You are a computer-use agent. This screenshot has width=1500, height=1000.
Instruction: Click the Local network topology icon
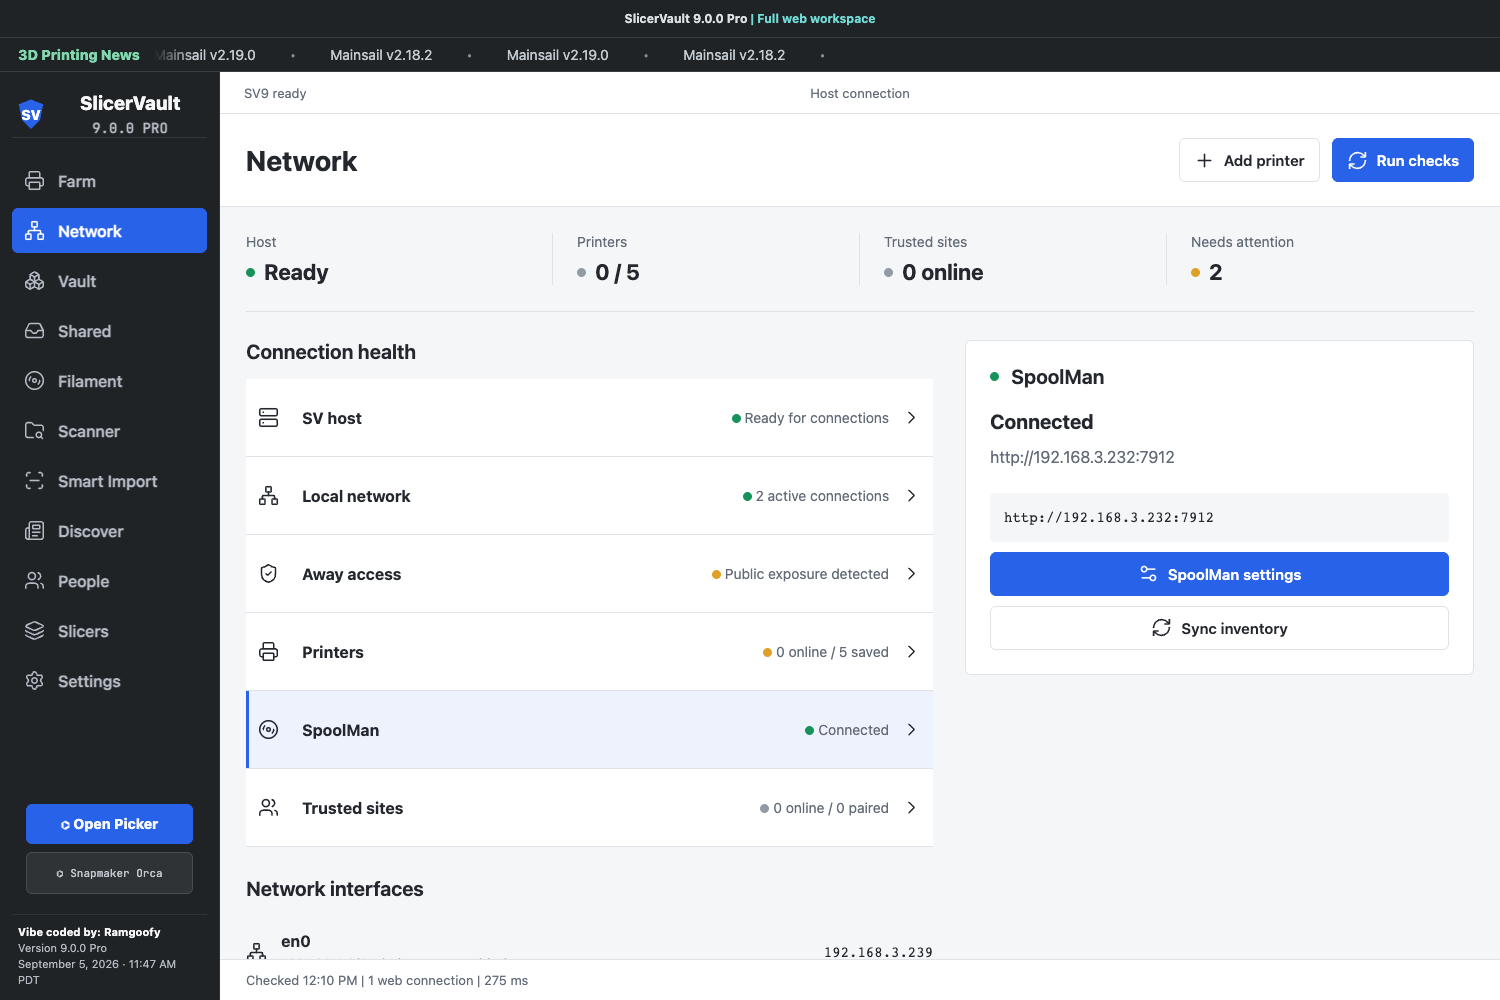point(269,496)
